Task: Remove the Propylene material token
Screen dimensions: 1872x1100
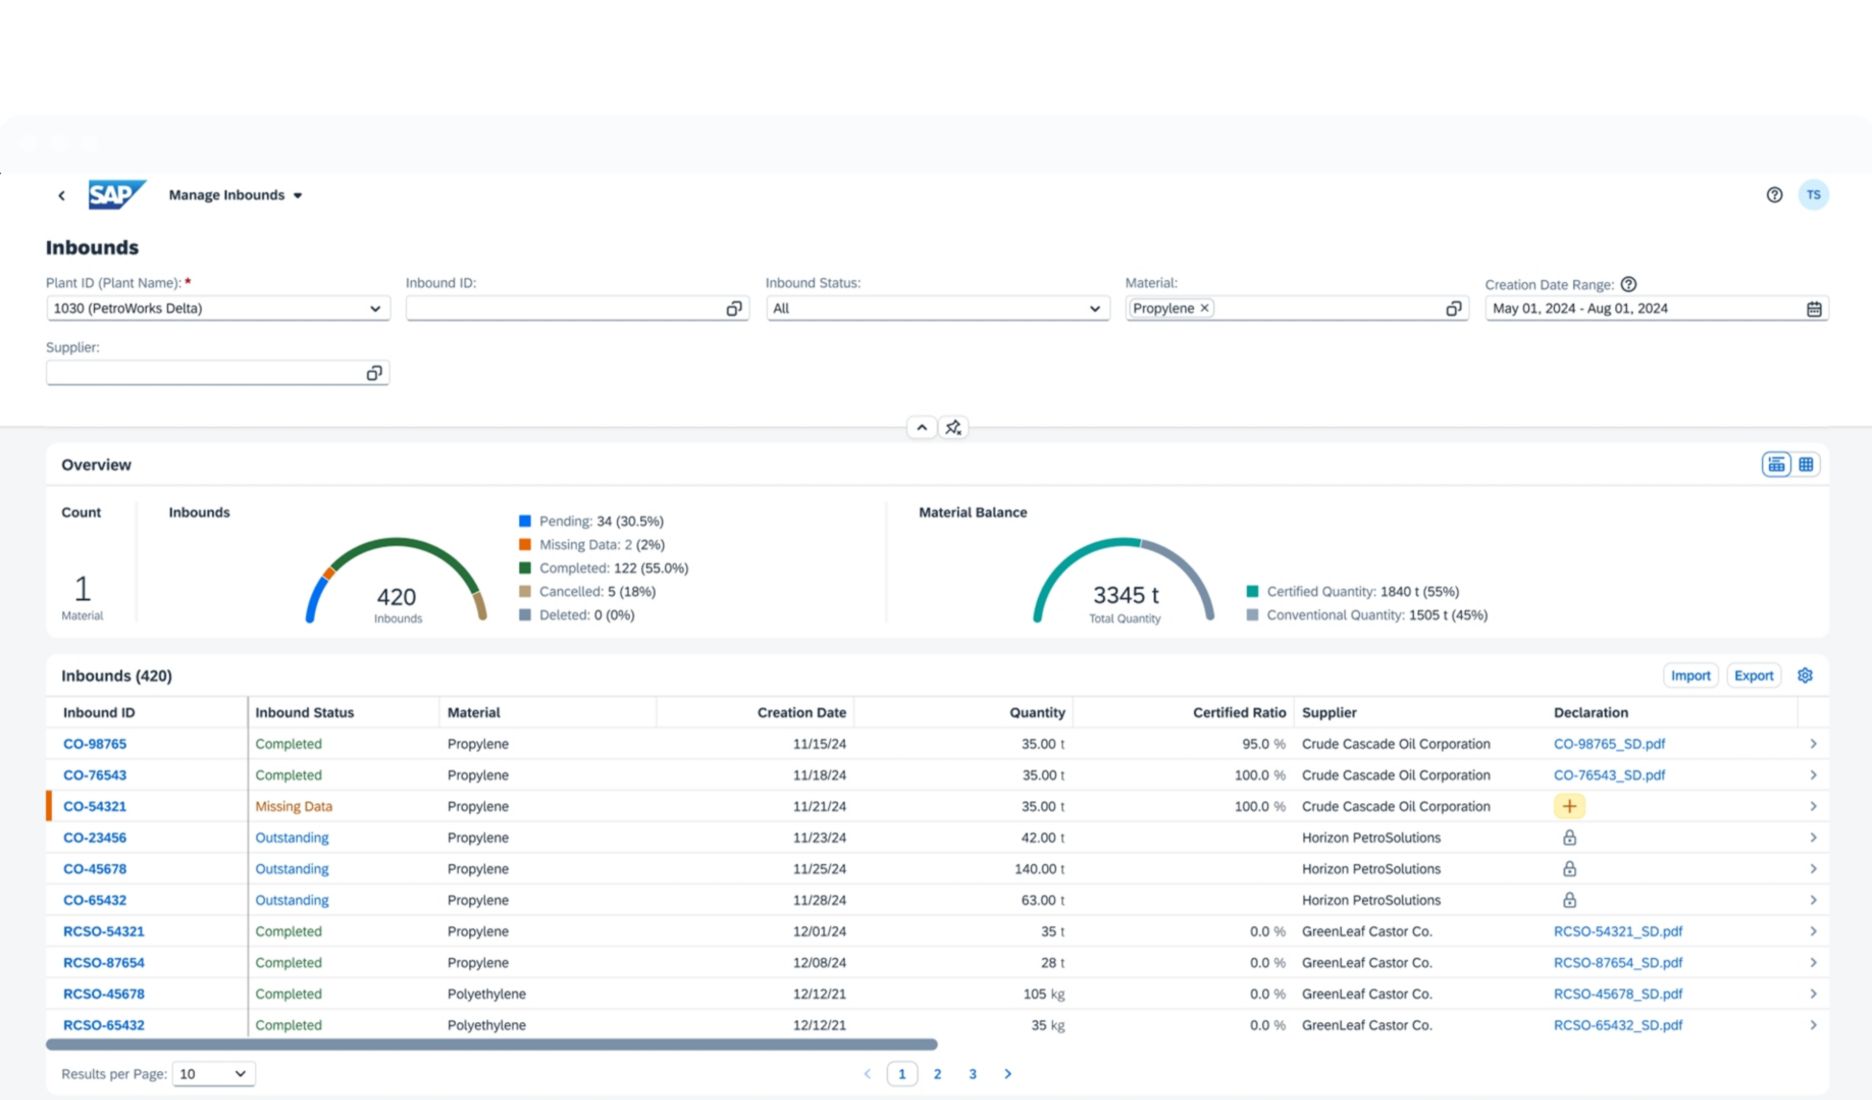Action: 1205,308
